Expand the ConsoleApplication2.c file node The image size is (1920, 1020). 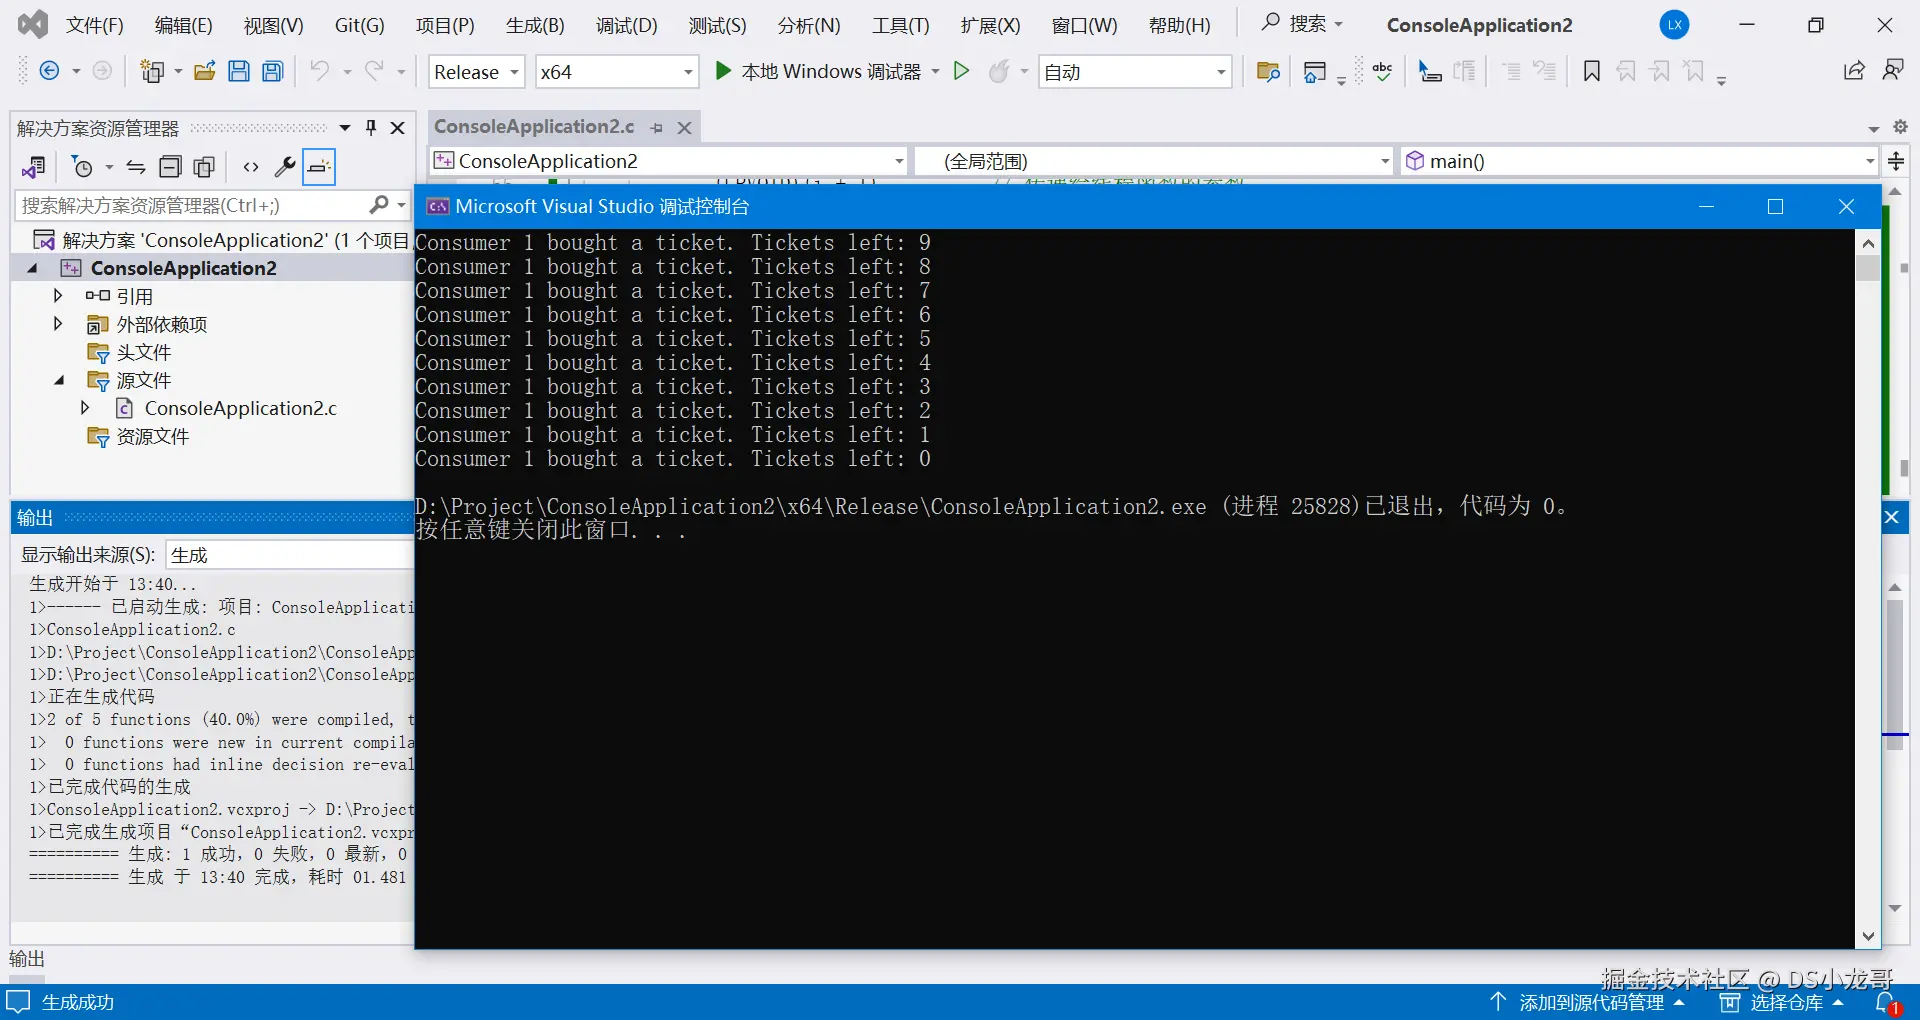click(85, 408)
